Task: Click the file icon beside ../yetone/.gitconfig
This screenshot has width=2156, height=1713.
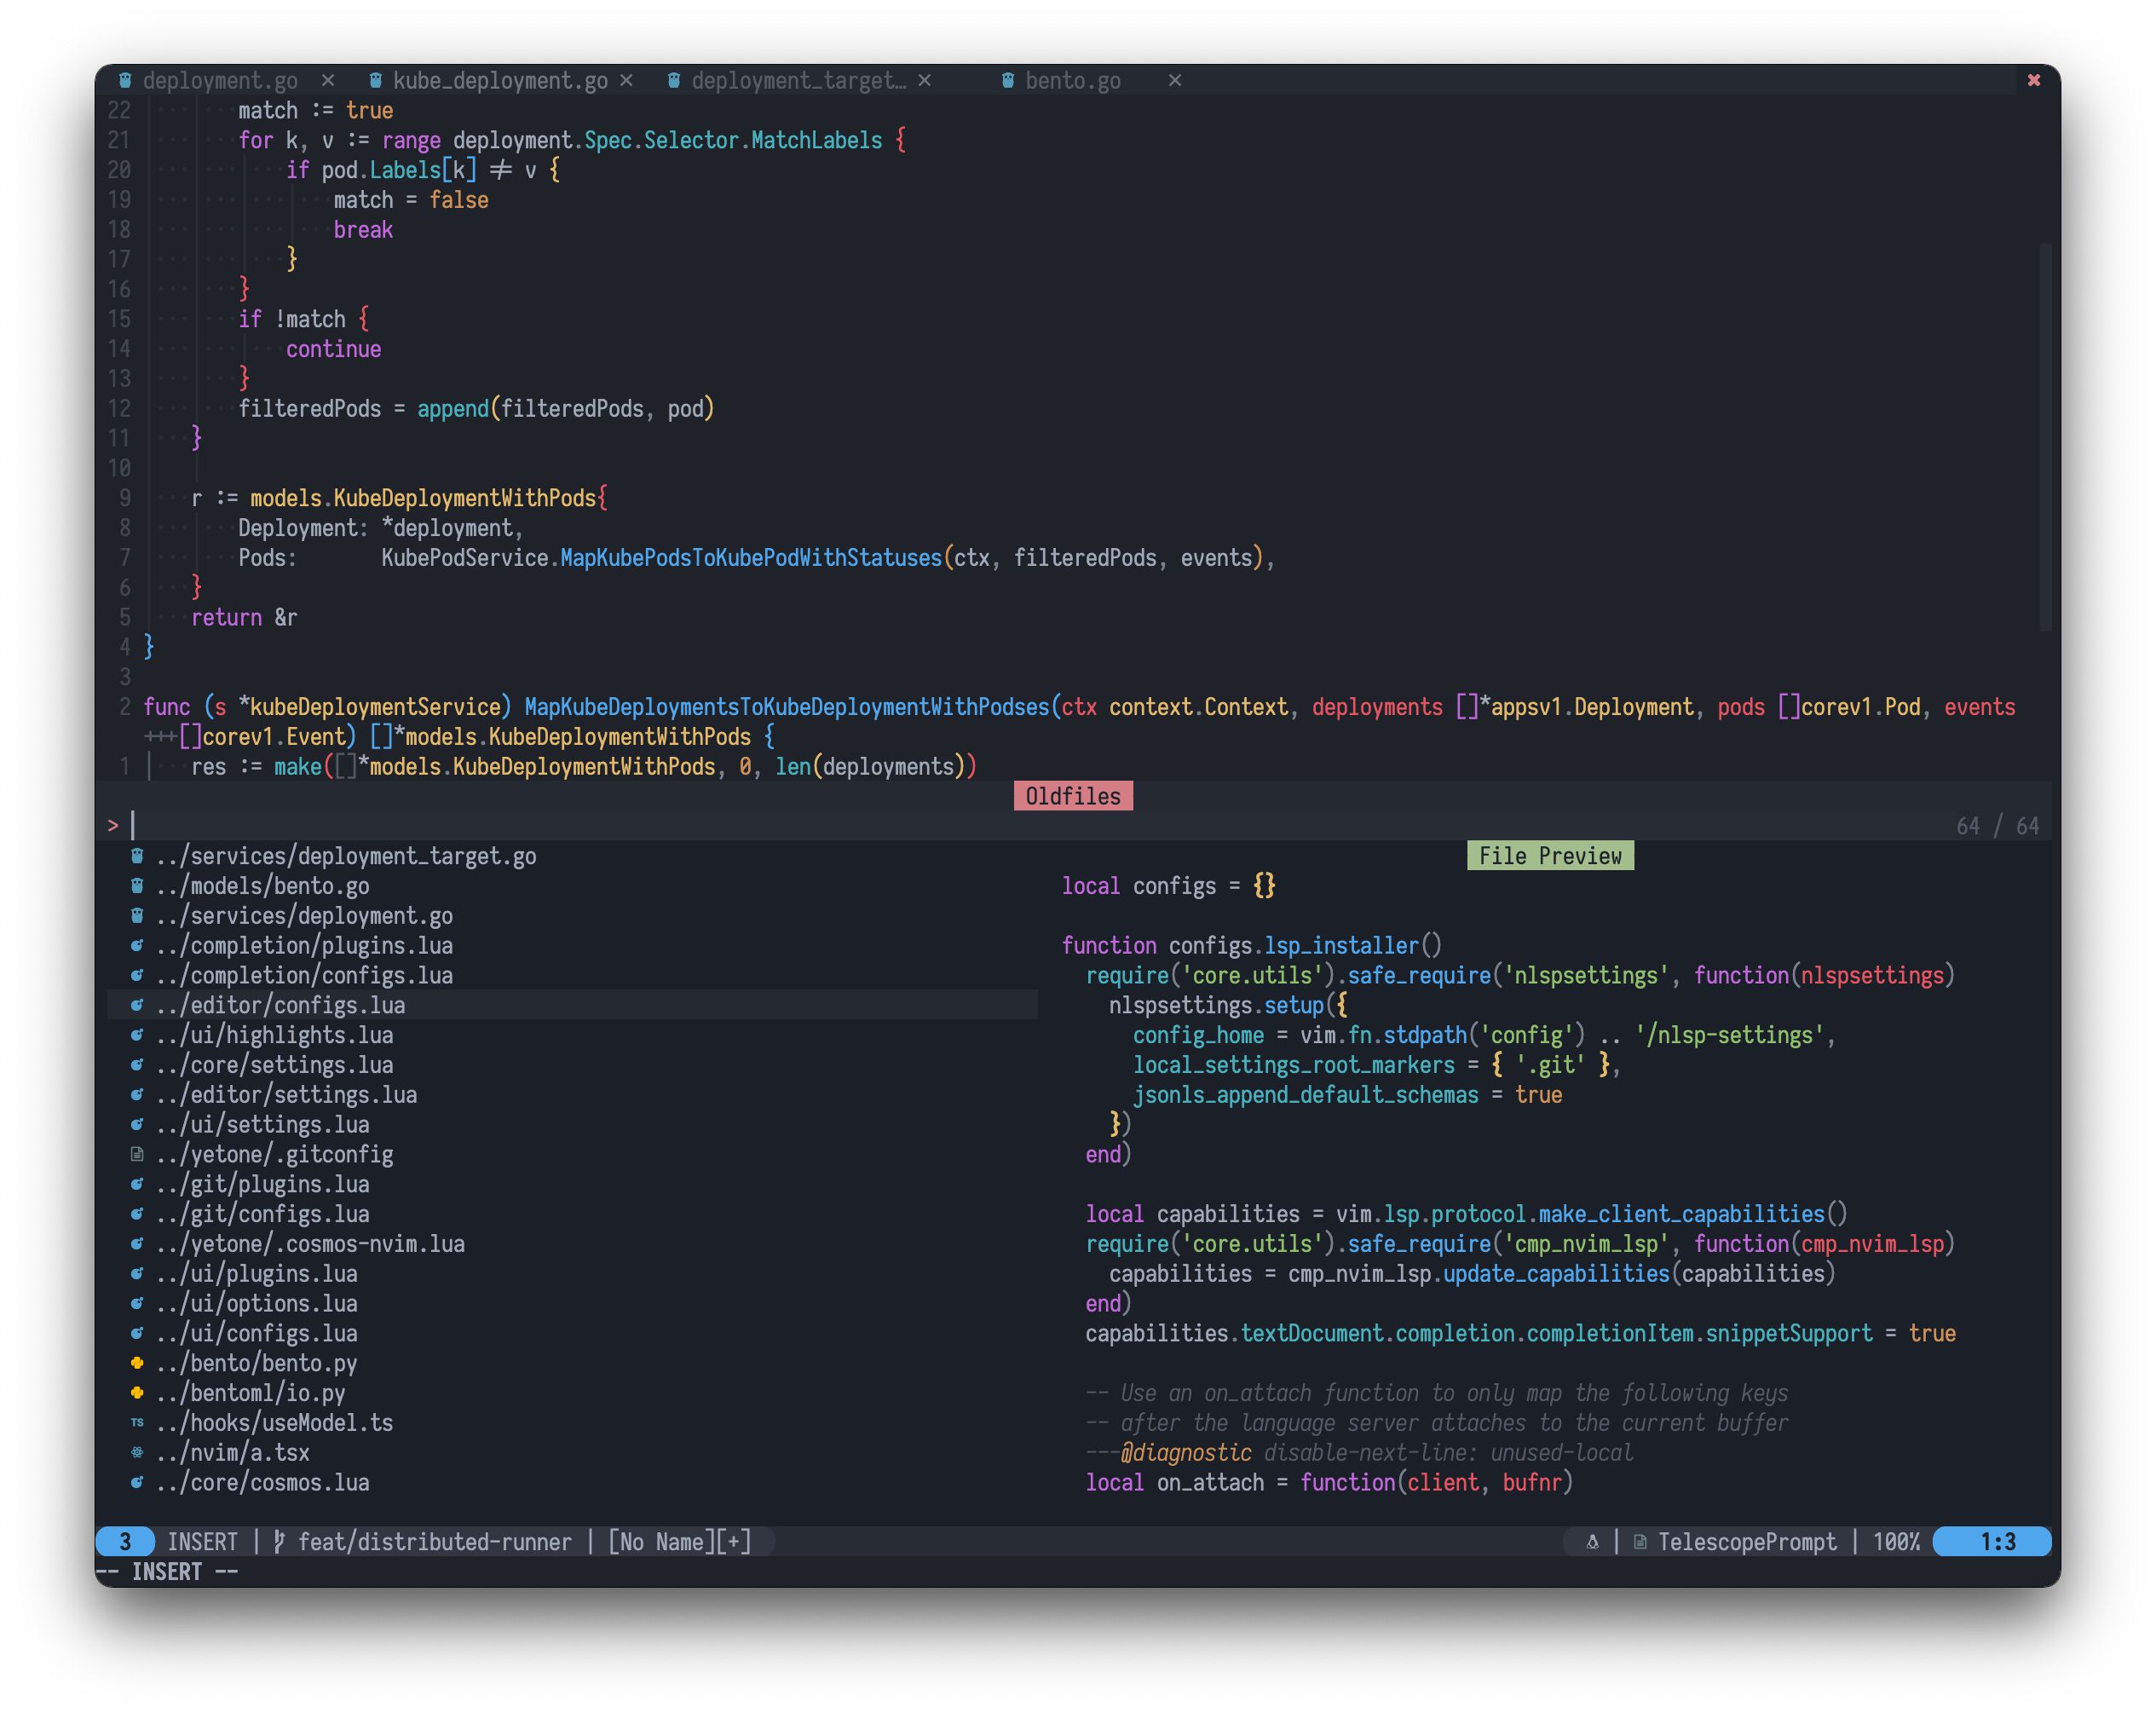Action: tap(137, 1154)
